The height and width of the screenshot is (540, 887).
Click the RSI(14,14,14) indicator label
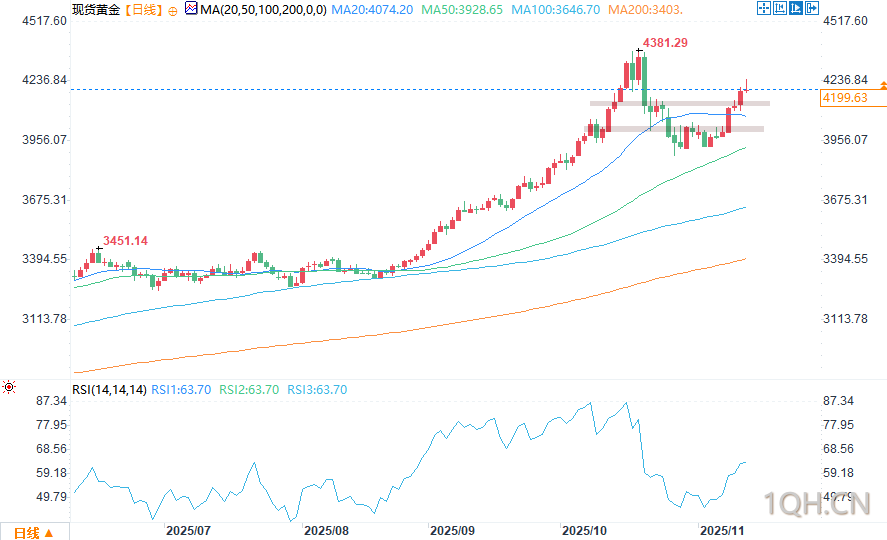pyautogui.click(x=109, y=390)
